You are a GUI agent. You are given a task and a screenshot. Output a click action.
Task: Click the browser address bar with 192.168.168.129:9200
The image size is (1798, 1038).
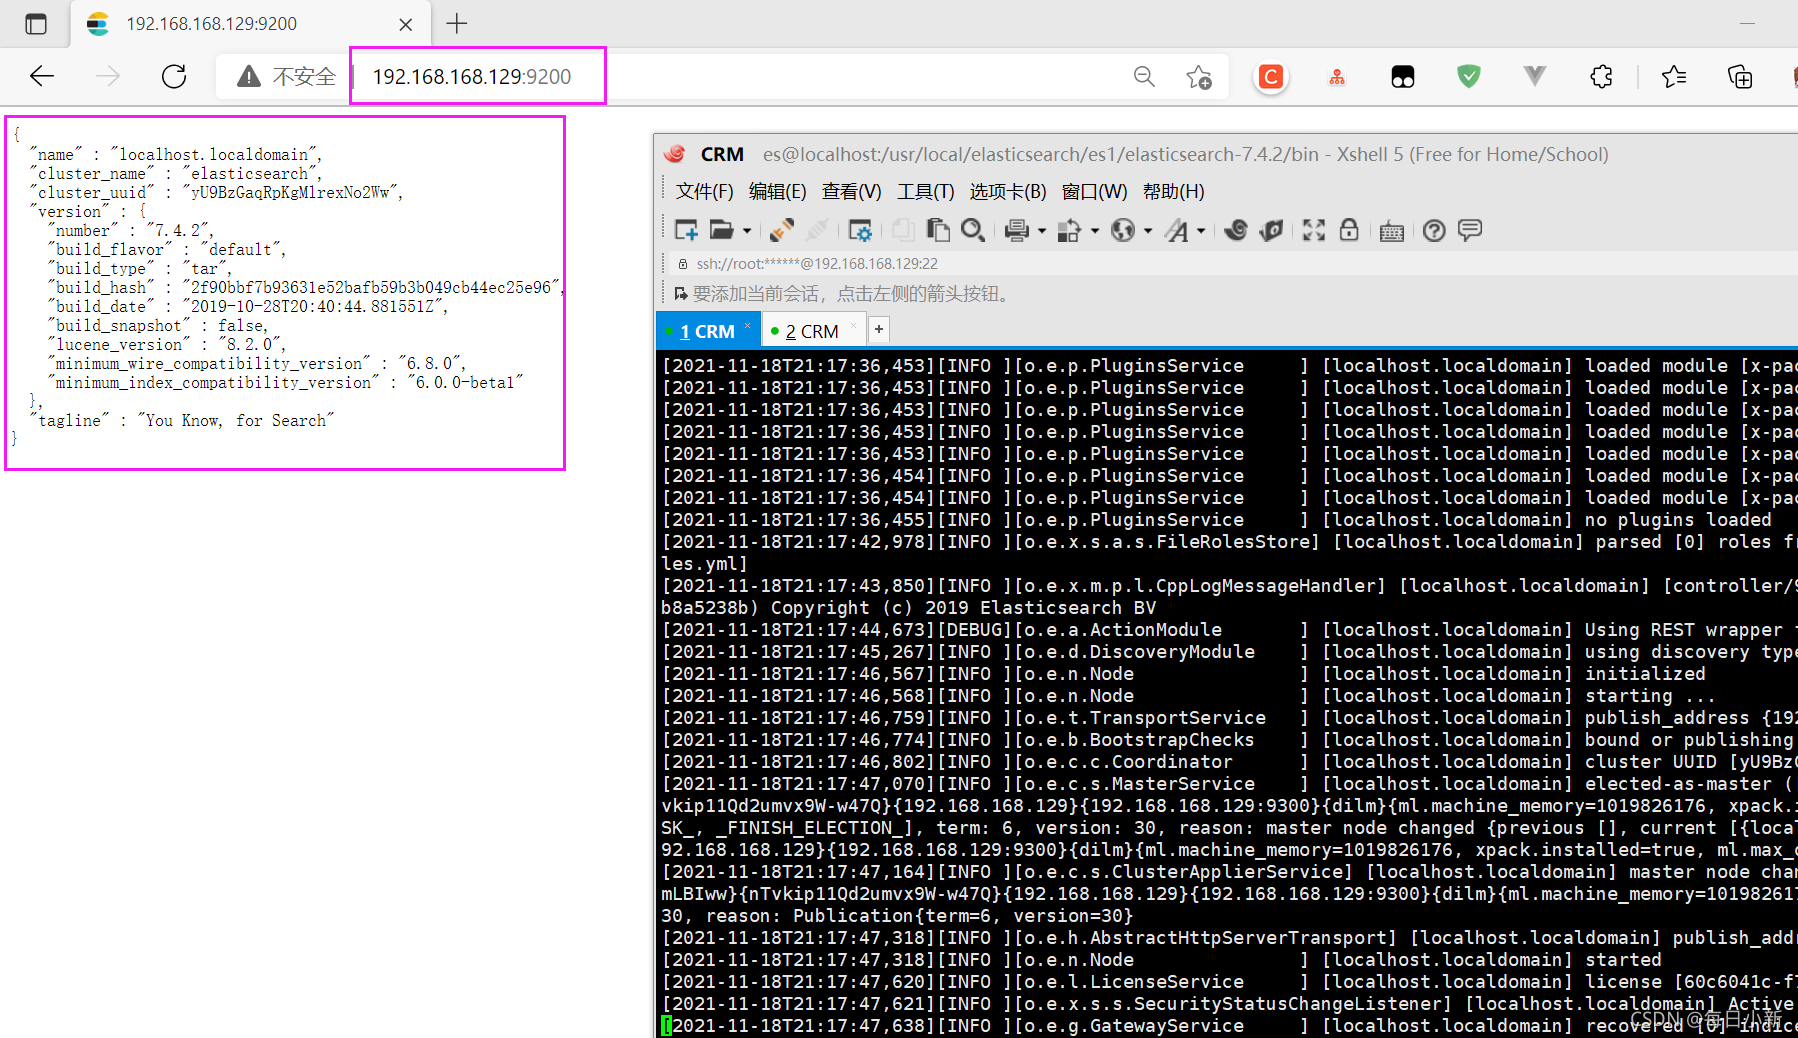click(x=472, y=76)
